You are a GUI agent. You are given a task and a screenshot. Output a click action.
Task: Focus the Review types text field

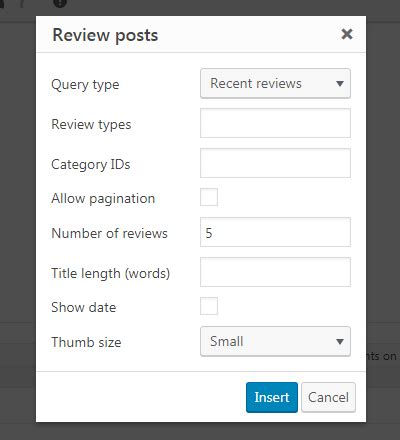(x=275, y=123)
